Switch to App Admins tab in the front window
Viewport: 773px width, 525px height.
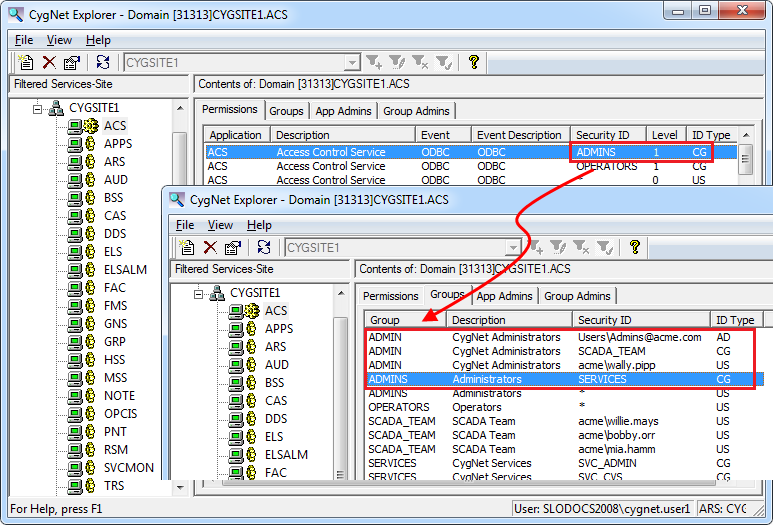(504, 296)
